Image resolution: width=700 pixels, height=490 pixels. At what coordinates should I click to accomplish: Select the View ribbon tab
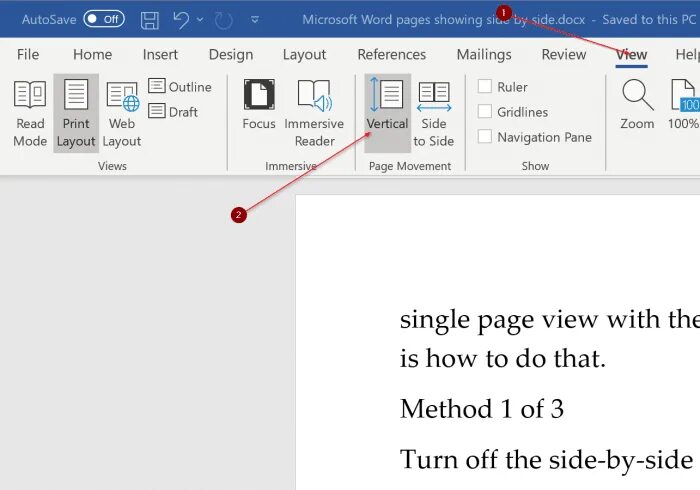[x=631, y=55]
